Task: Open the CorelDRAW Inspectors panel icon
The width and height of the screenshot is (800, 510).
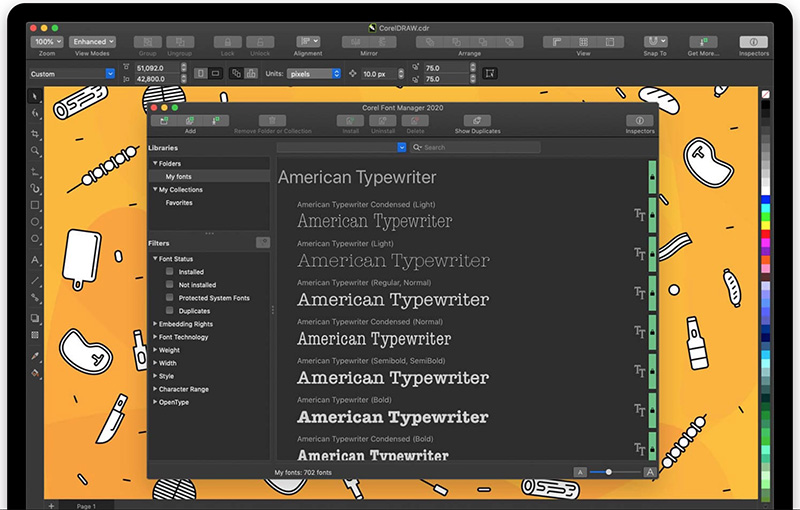Action: (x=753, y=42)
